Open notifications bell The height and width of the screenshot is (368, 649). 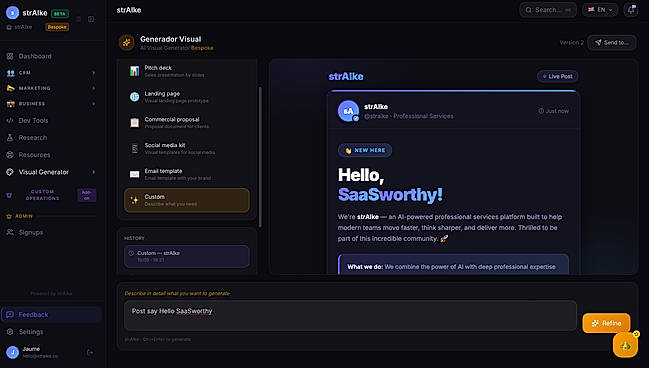(631, 10)
